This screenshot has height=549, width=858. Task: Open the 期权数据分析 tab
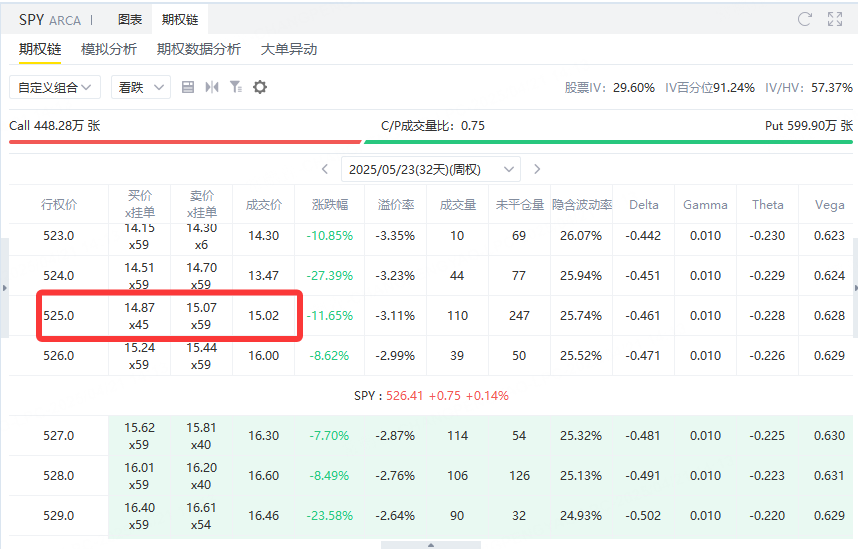[x=199, y=49]
